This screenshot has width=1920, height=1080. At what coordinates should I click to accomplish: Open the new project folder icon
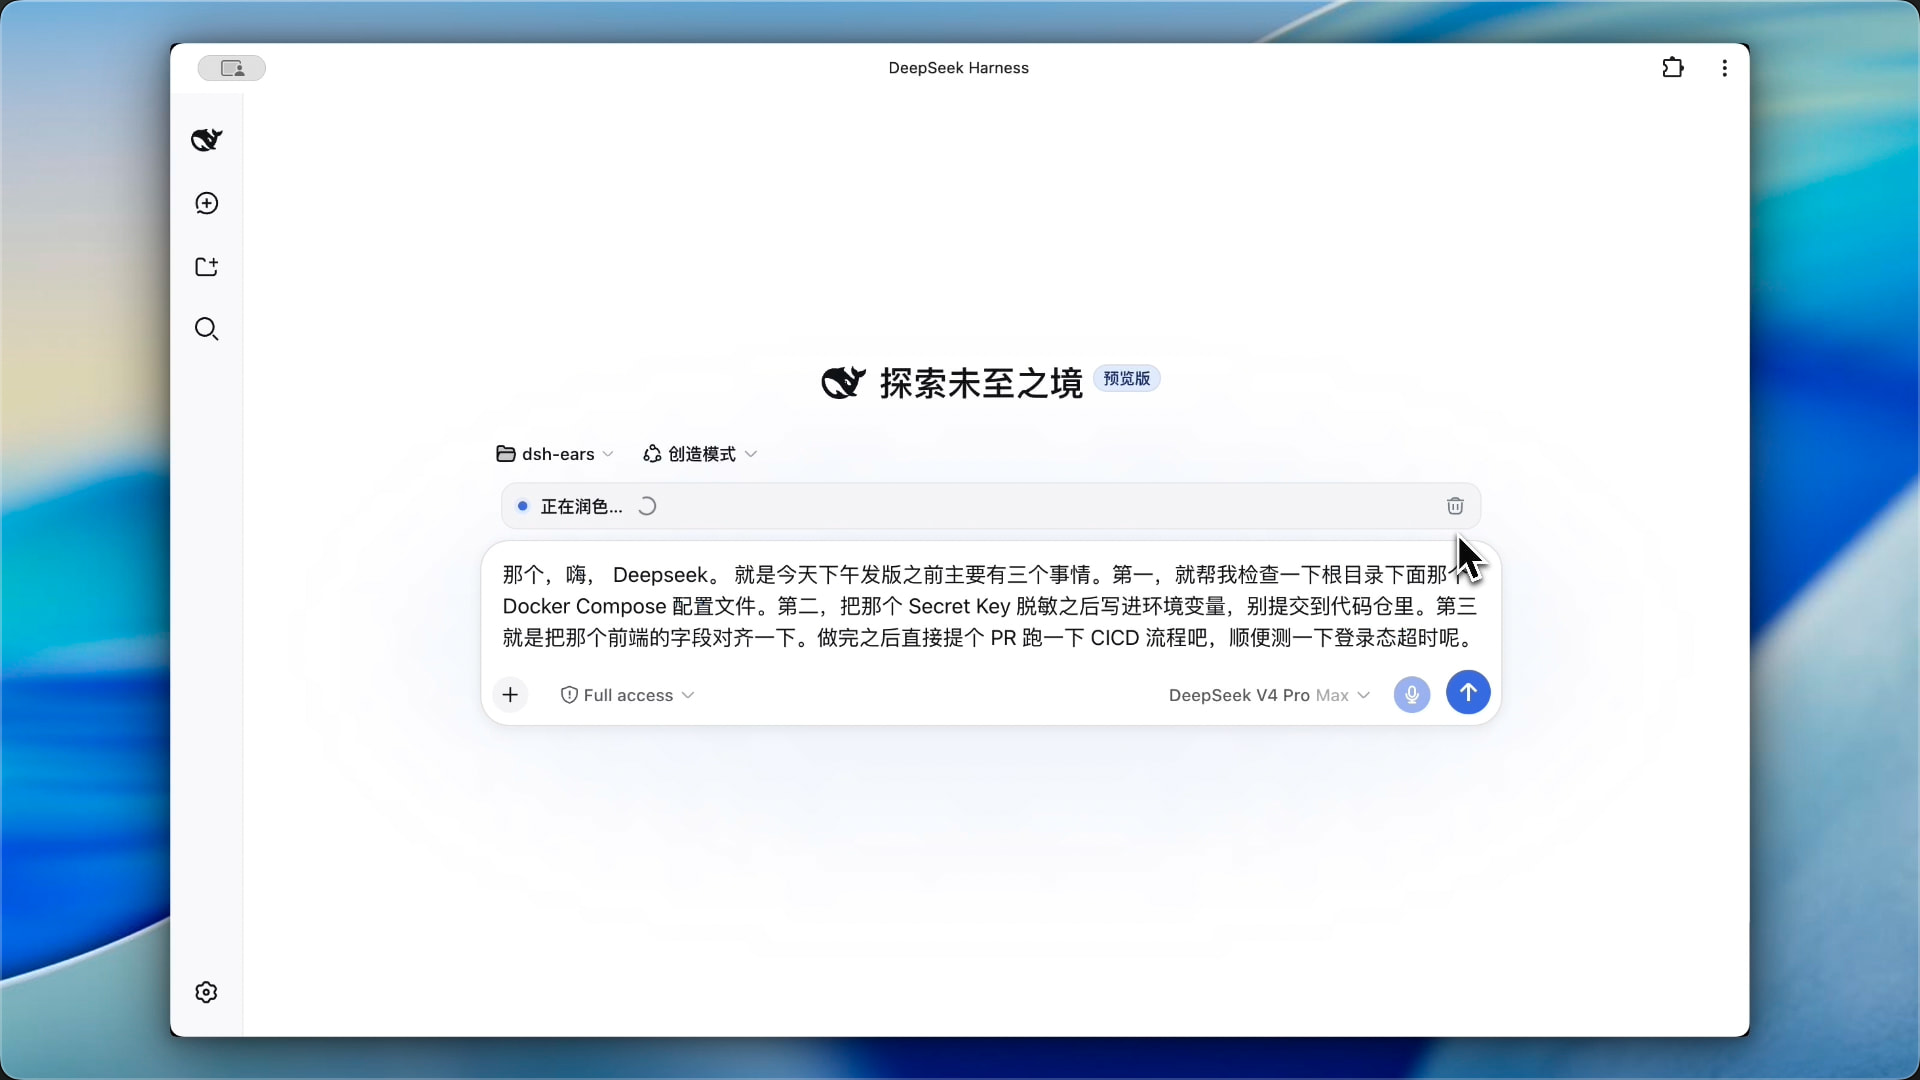click(207, 267)
